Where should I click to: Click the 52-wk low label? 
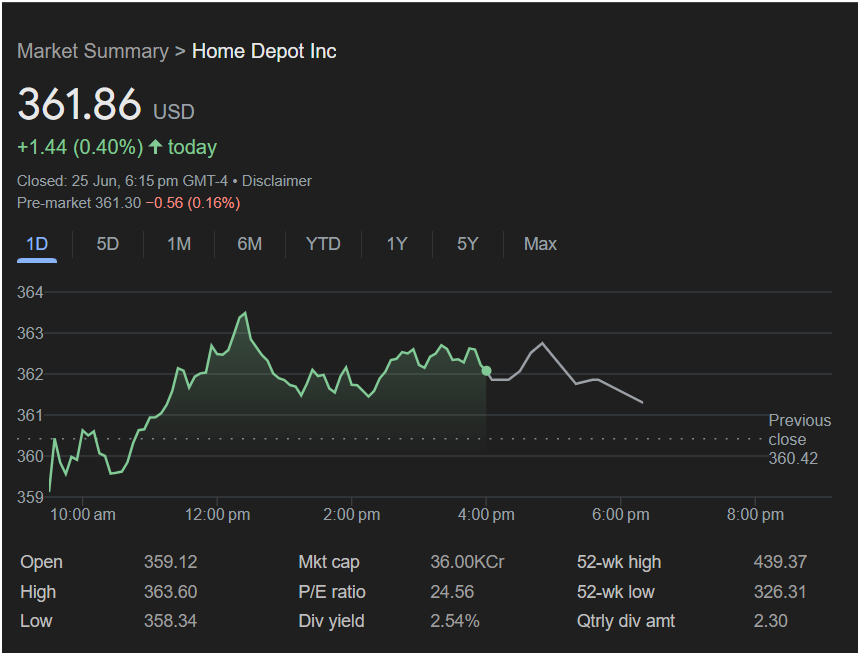tap(616, 592)
